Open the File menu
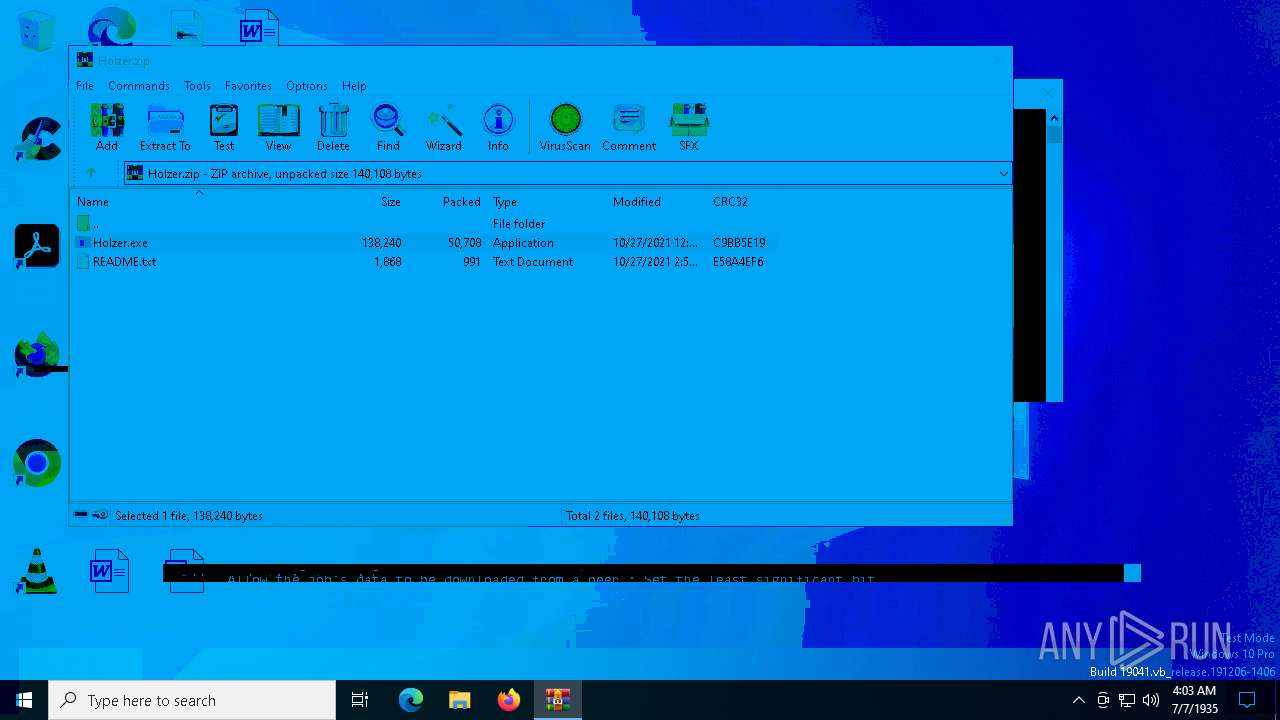This screenshot has width=1280, height=720. click(85, 86)
